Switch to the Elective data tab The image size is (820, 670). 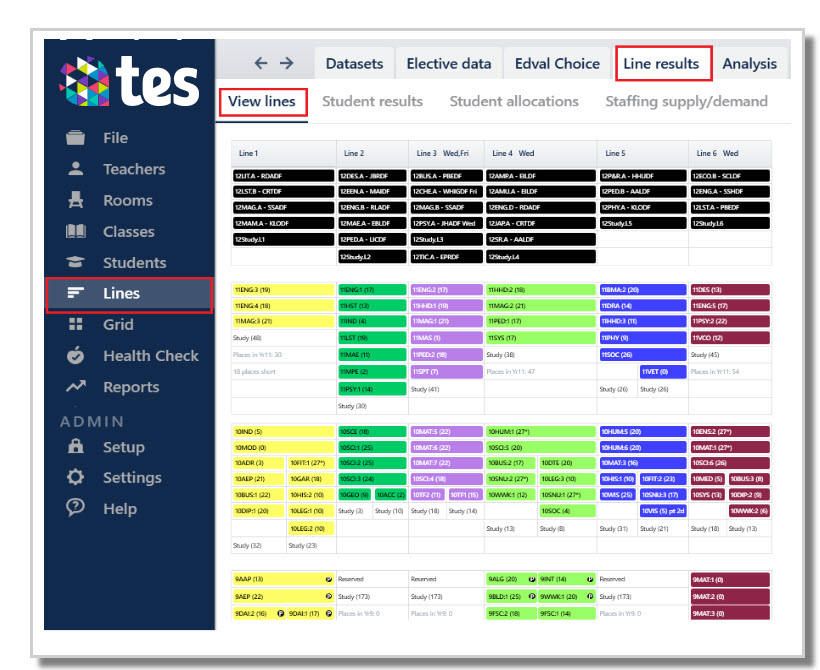pos(449,63)
